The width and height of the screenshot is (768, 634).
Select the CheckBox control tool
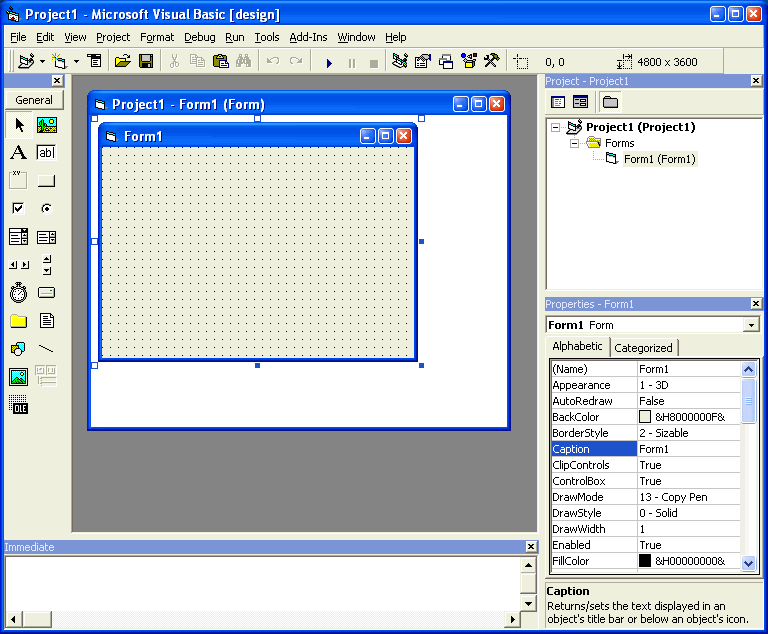(x=19, y=209)
